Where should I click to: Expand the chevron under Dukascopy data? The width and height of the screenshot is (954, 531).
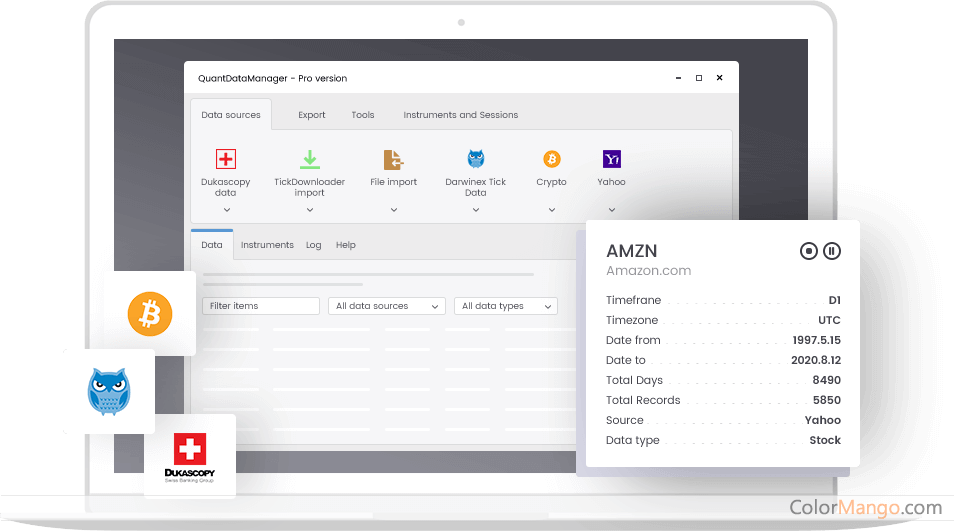coord(226,210)
